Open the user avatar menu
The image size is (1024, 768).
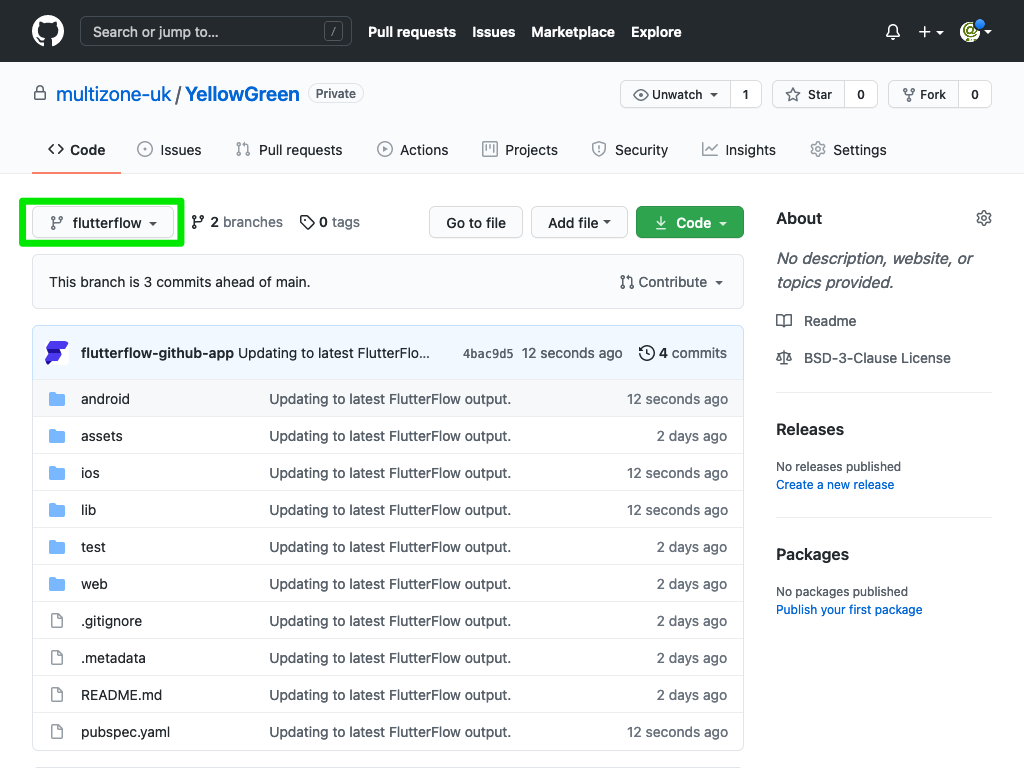976,31
